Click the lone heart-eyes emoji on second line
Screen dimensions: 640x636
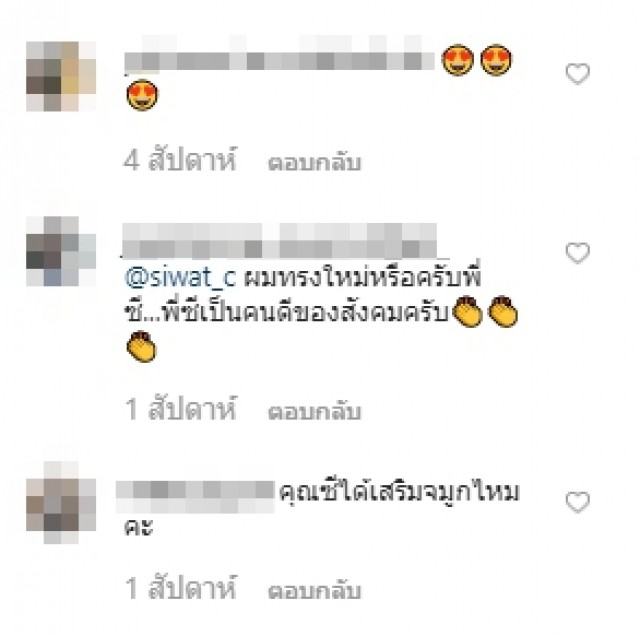coord(142,95)
